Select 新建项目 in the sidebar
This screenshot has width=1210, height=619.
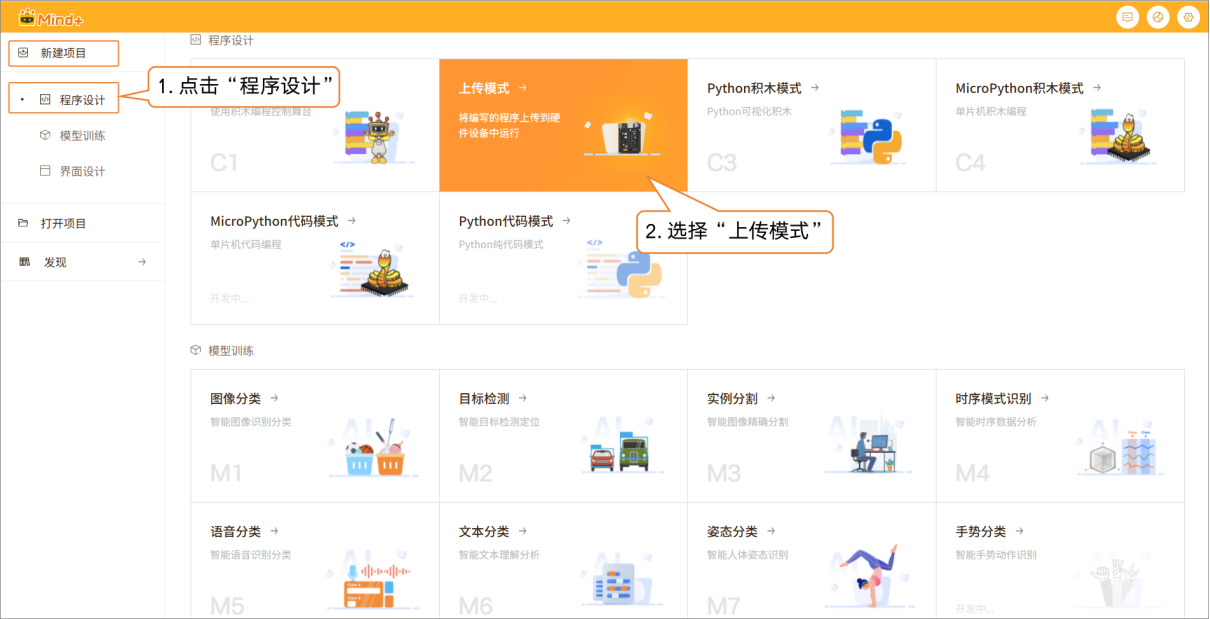[x=63, y=53]
